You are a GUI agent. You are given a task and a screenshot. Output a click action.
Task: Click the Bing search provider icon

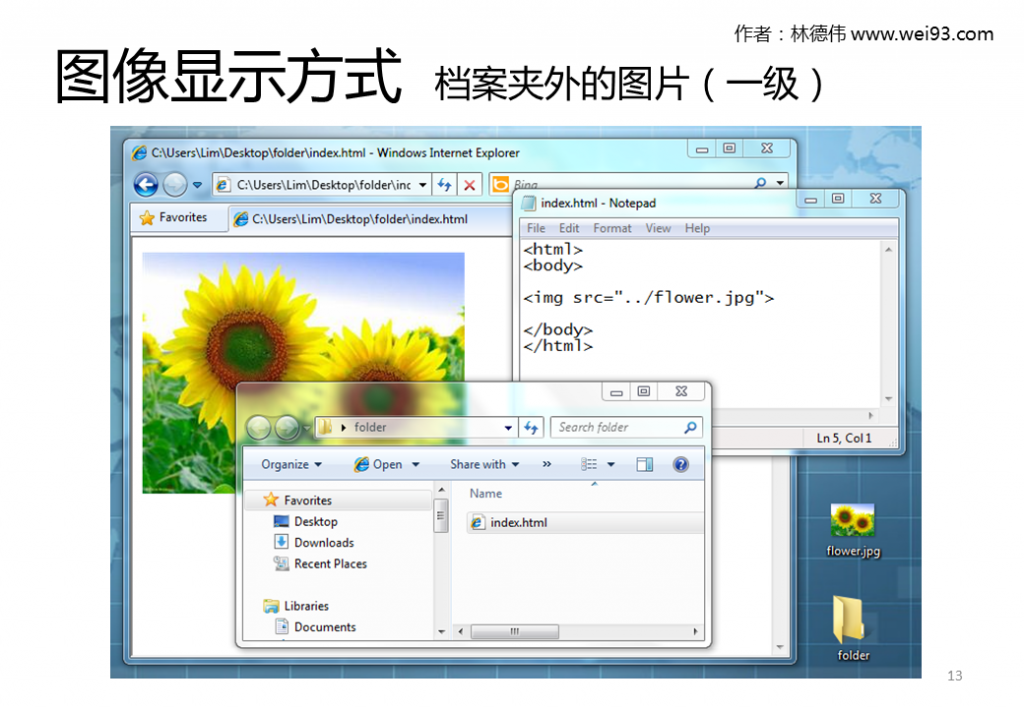[x=500, y=185]
